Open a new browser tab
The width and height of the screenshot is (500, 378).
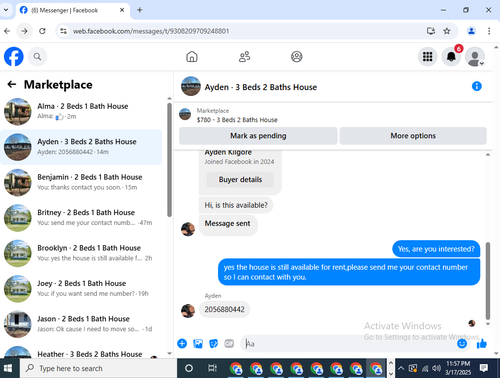tap(140, 10)
